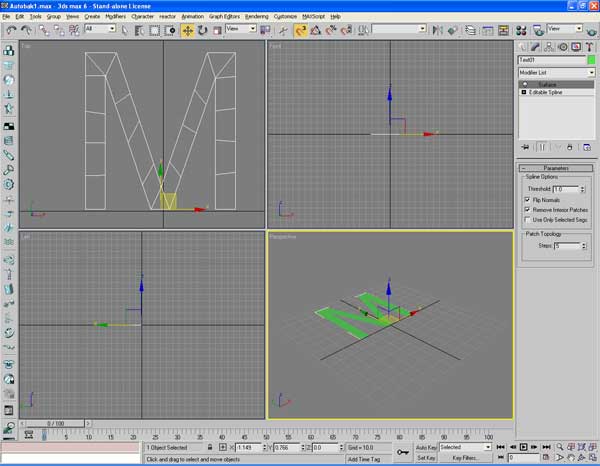Click the X coordinate input field
This screenshot has height=466, width=600.
pos(248,447)
